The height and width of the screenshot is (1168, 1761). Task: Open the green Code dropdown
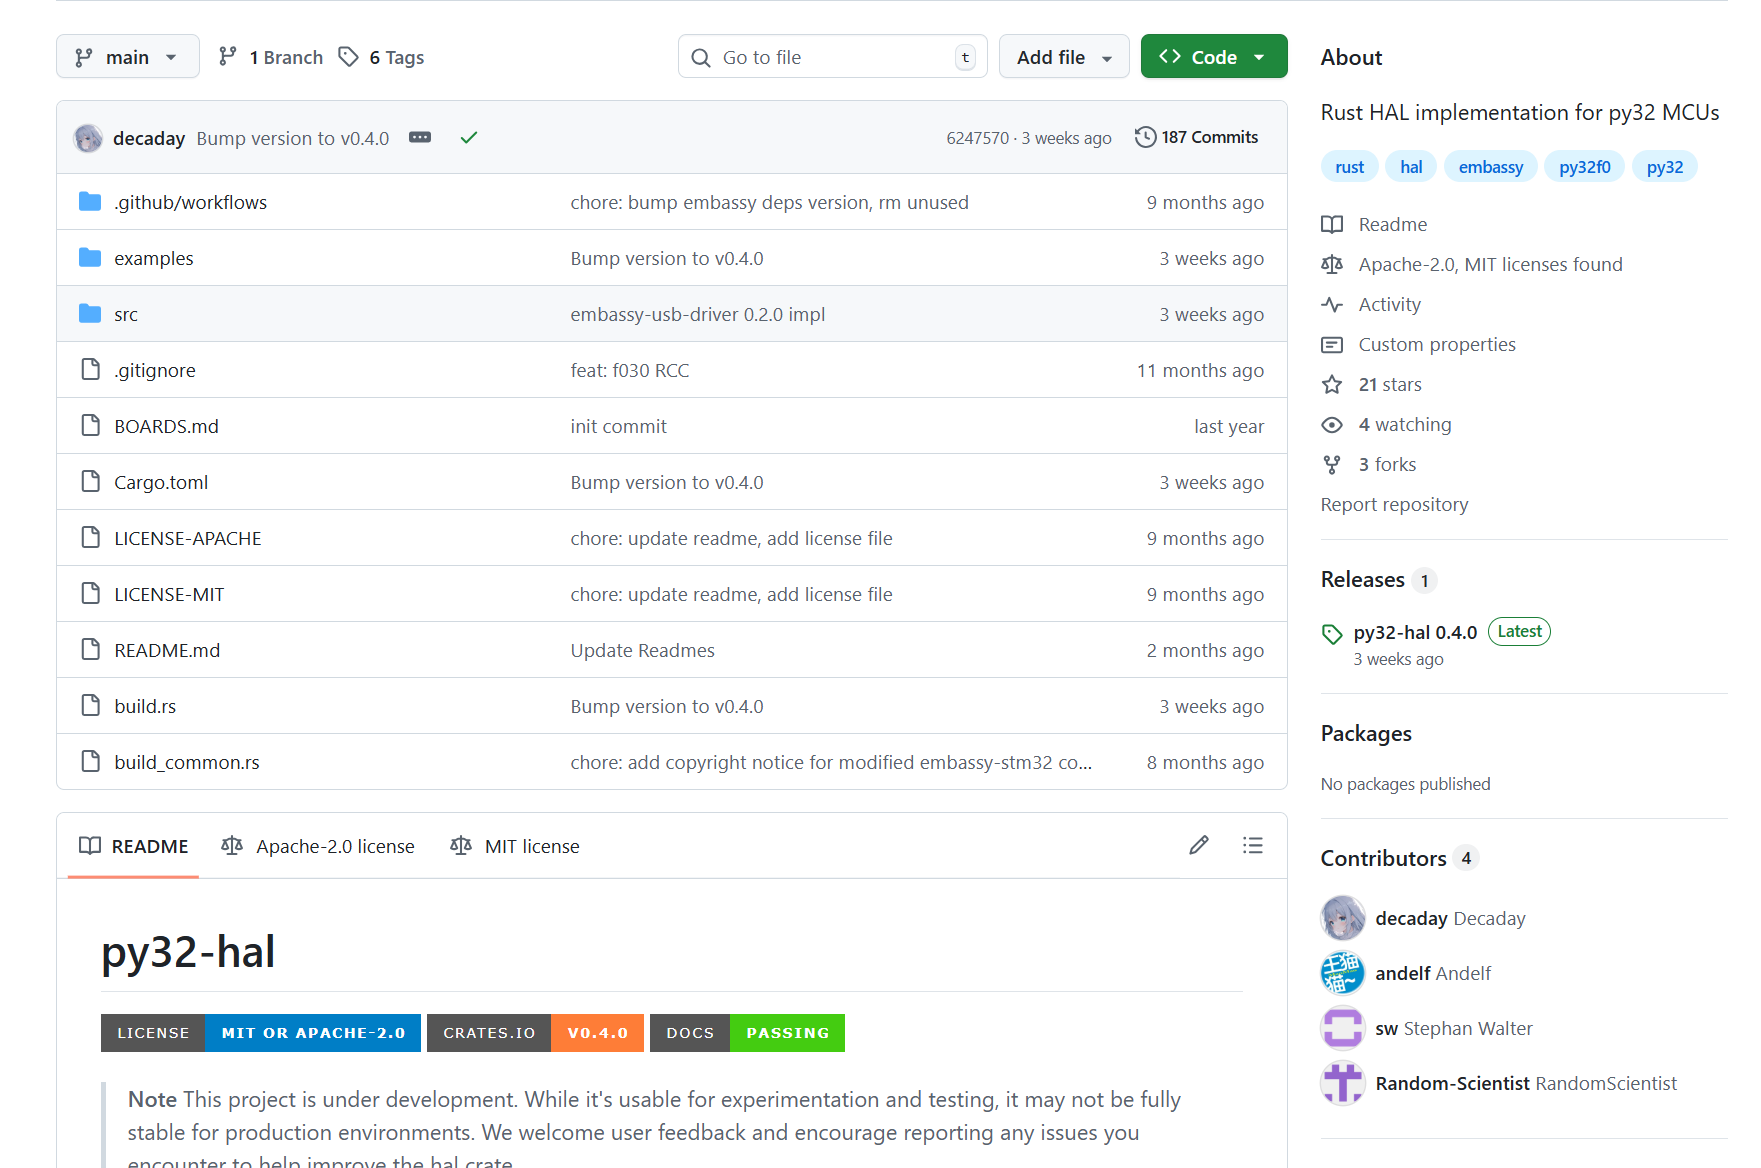coord(1213,57)
